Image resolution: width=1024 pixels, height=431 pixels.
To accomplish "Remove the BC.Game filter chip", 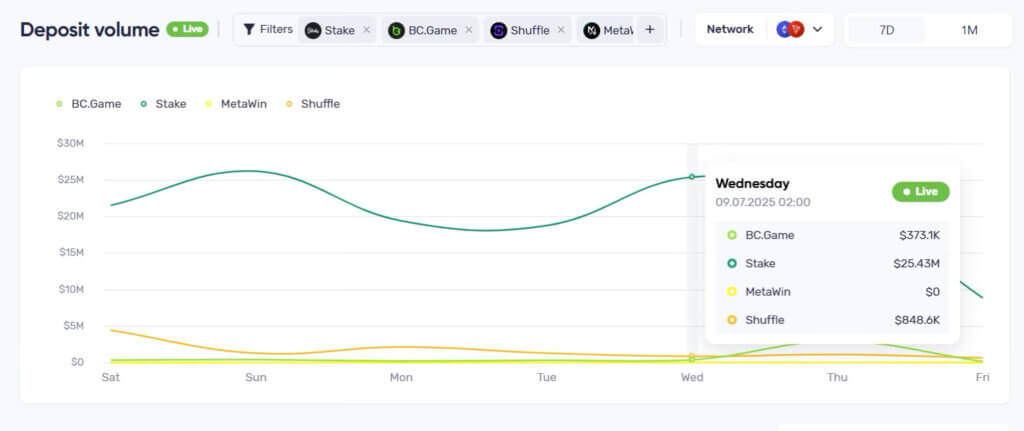I will pyautogui.click(x=469, y=30).
